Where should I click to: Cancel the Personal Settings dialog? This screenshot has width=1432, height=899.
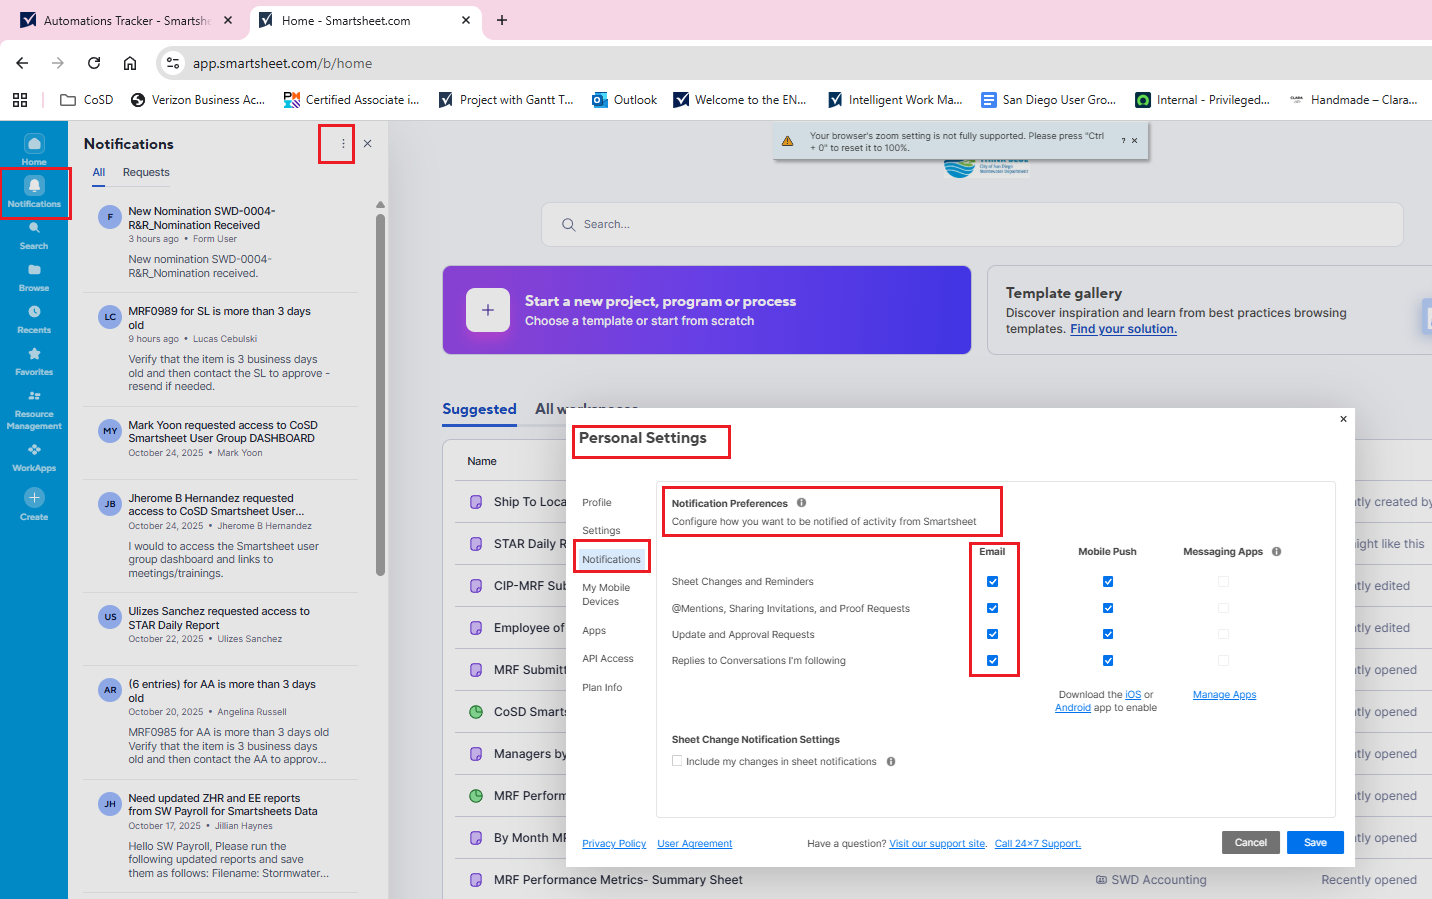[x=1250, y=842]
